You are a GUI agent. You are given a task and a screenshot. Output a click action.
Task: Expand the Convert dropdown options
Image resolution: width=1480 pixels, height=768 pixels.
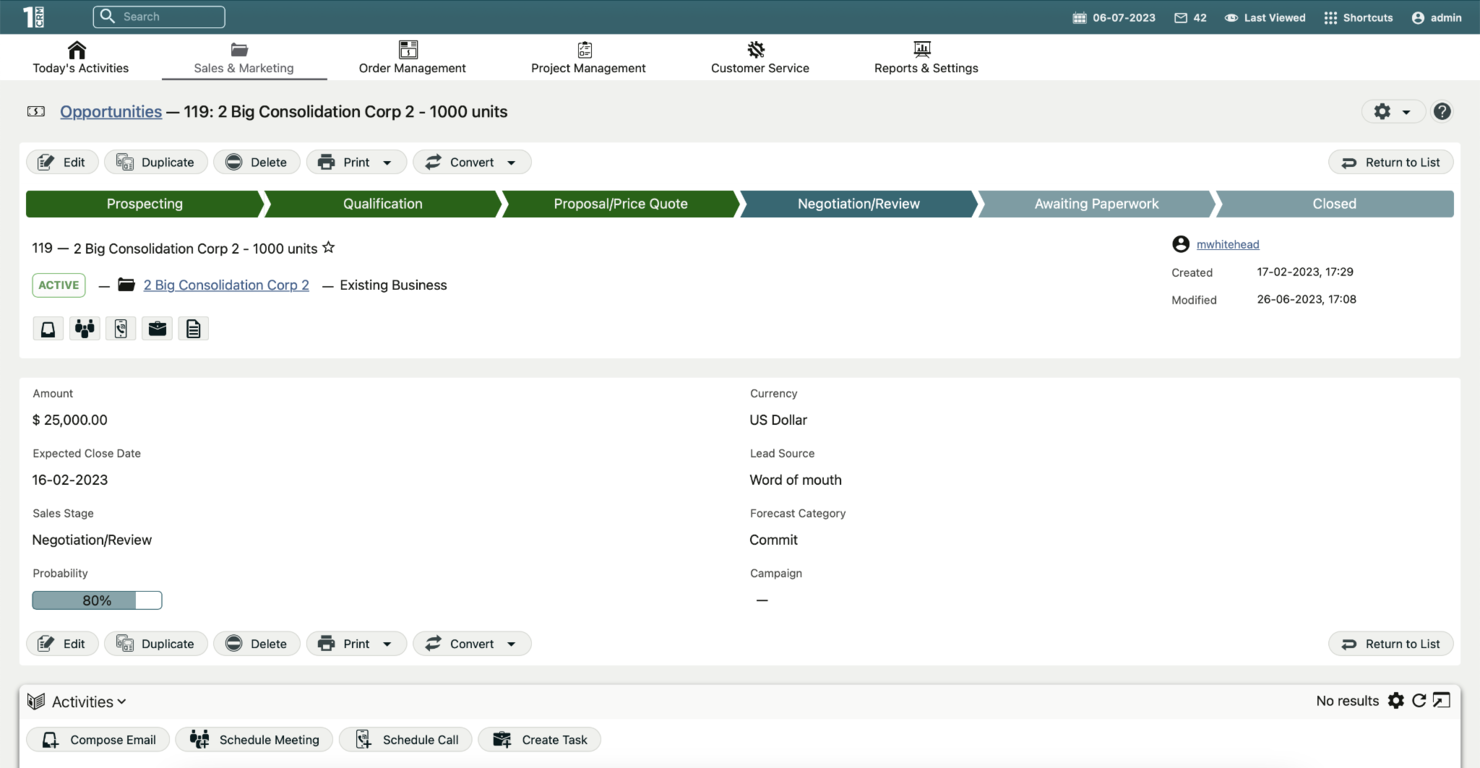pos(513,161)
